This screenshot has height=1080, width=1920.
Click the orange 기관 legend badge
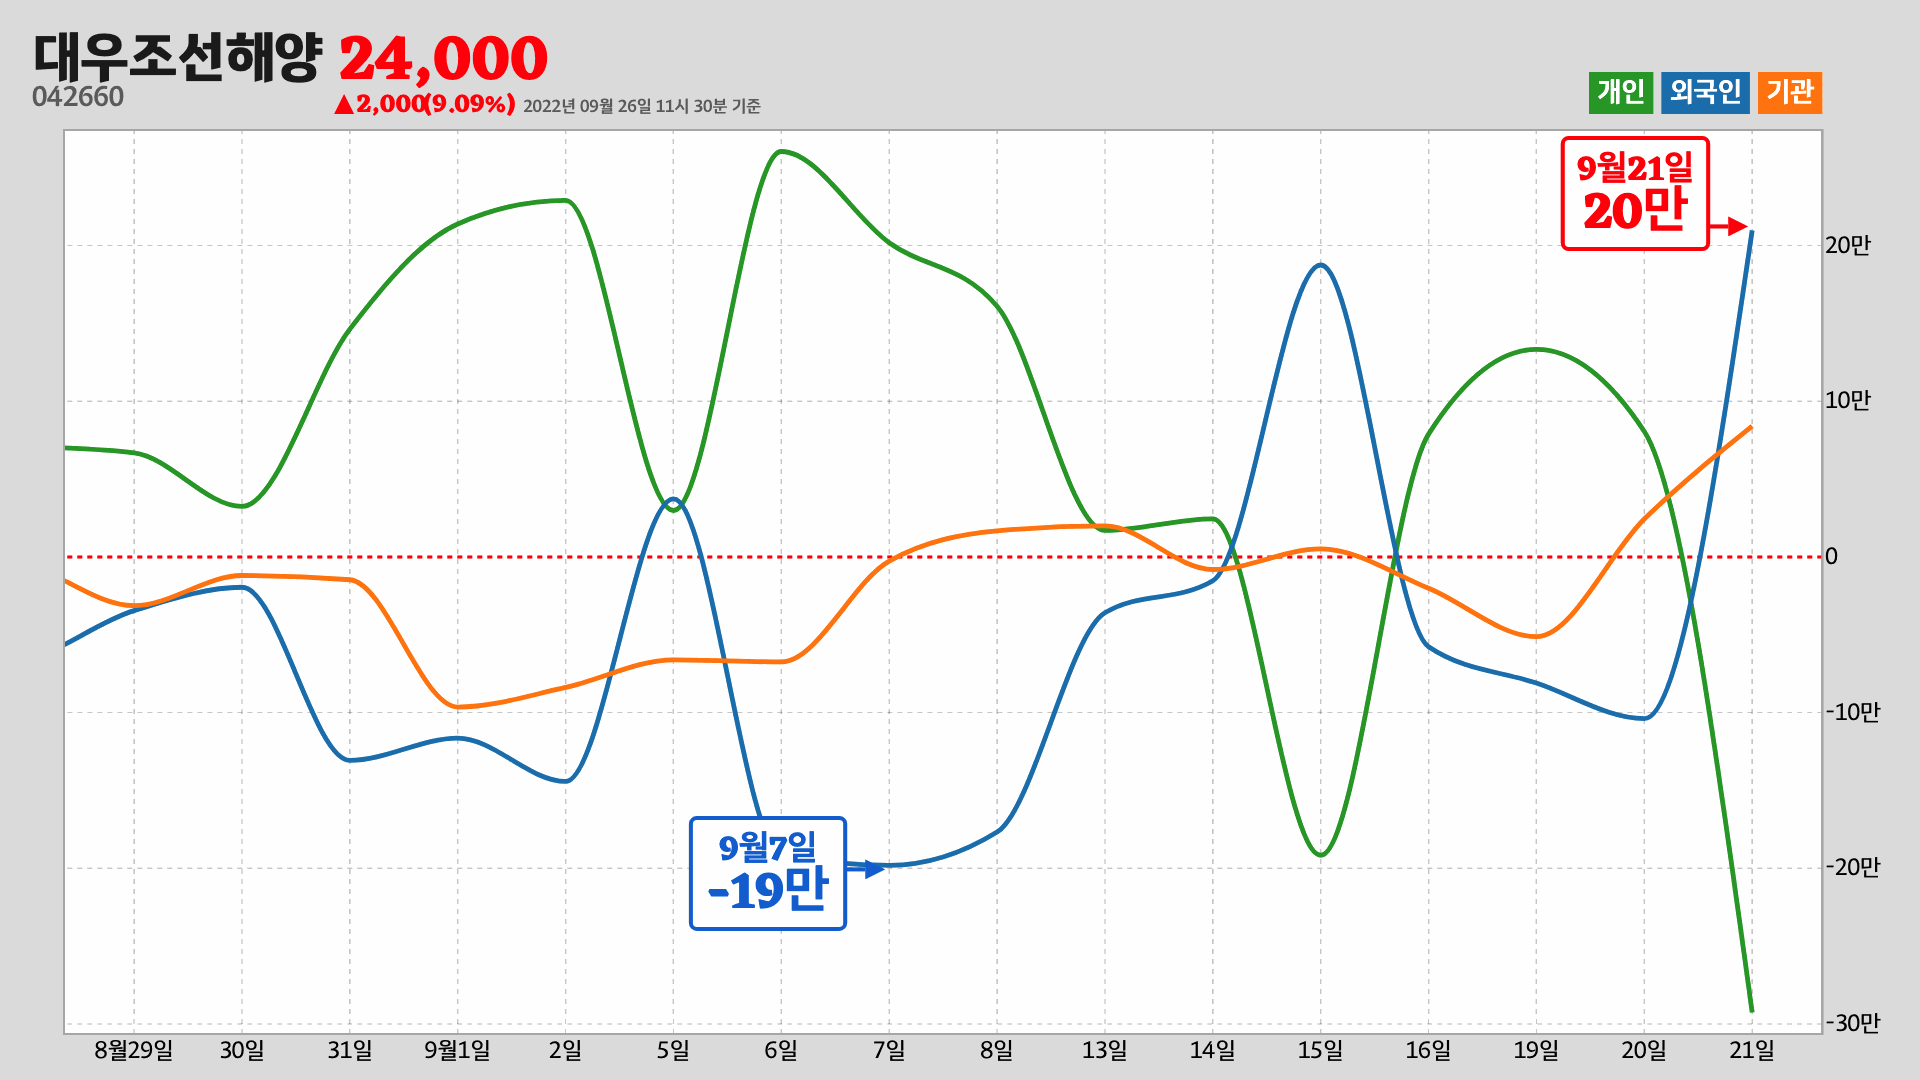pyautogui.click(x=1789, y=93)
